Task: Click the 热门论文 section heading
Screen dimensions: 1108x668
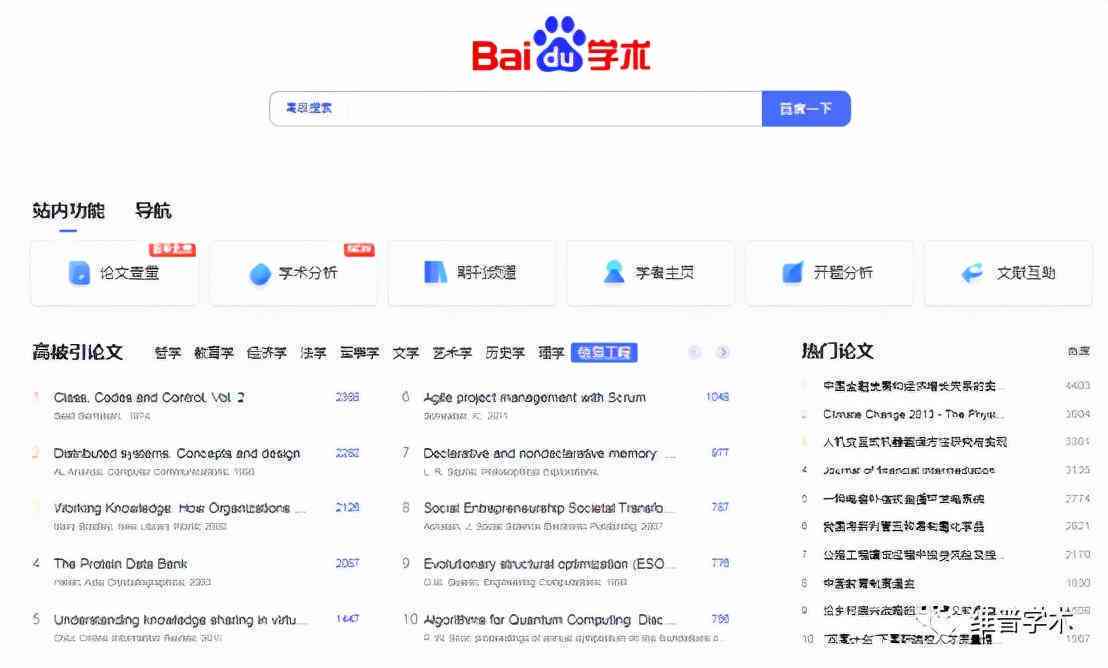Action: point(838,351)
